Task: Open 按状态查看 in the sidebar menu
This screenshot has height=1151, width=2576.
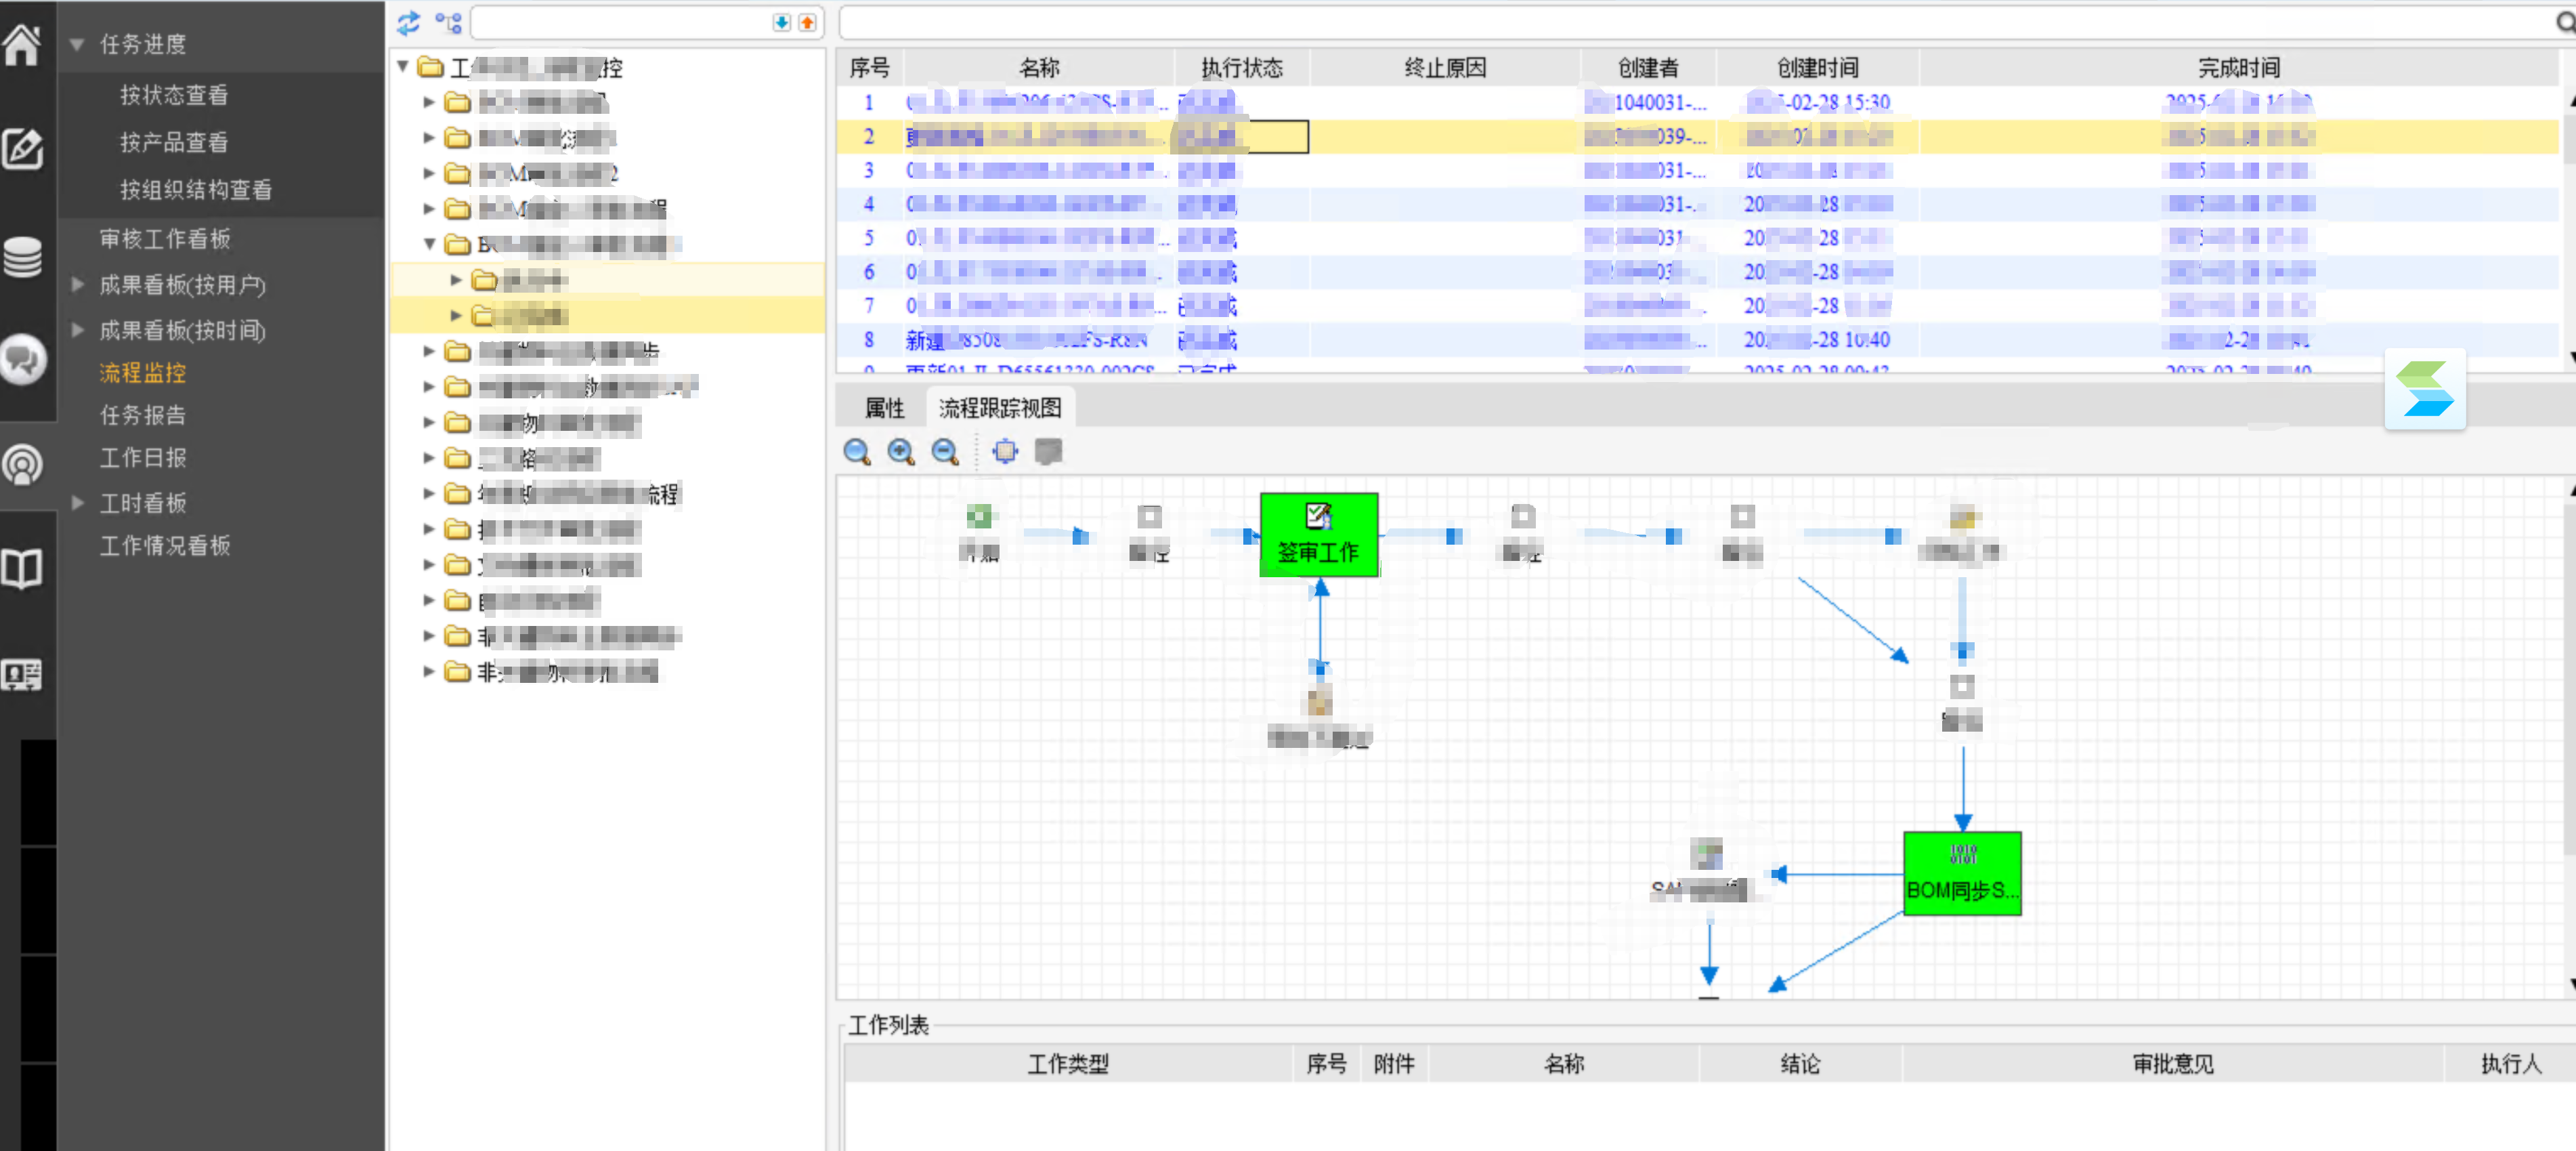Action: [x=174, y=95]
